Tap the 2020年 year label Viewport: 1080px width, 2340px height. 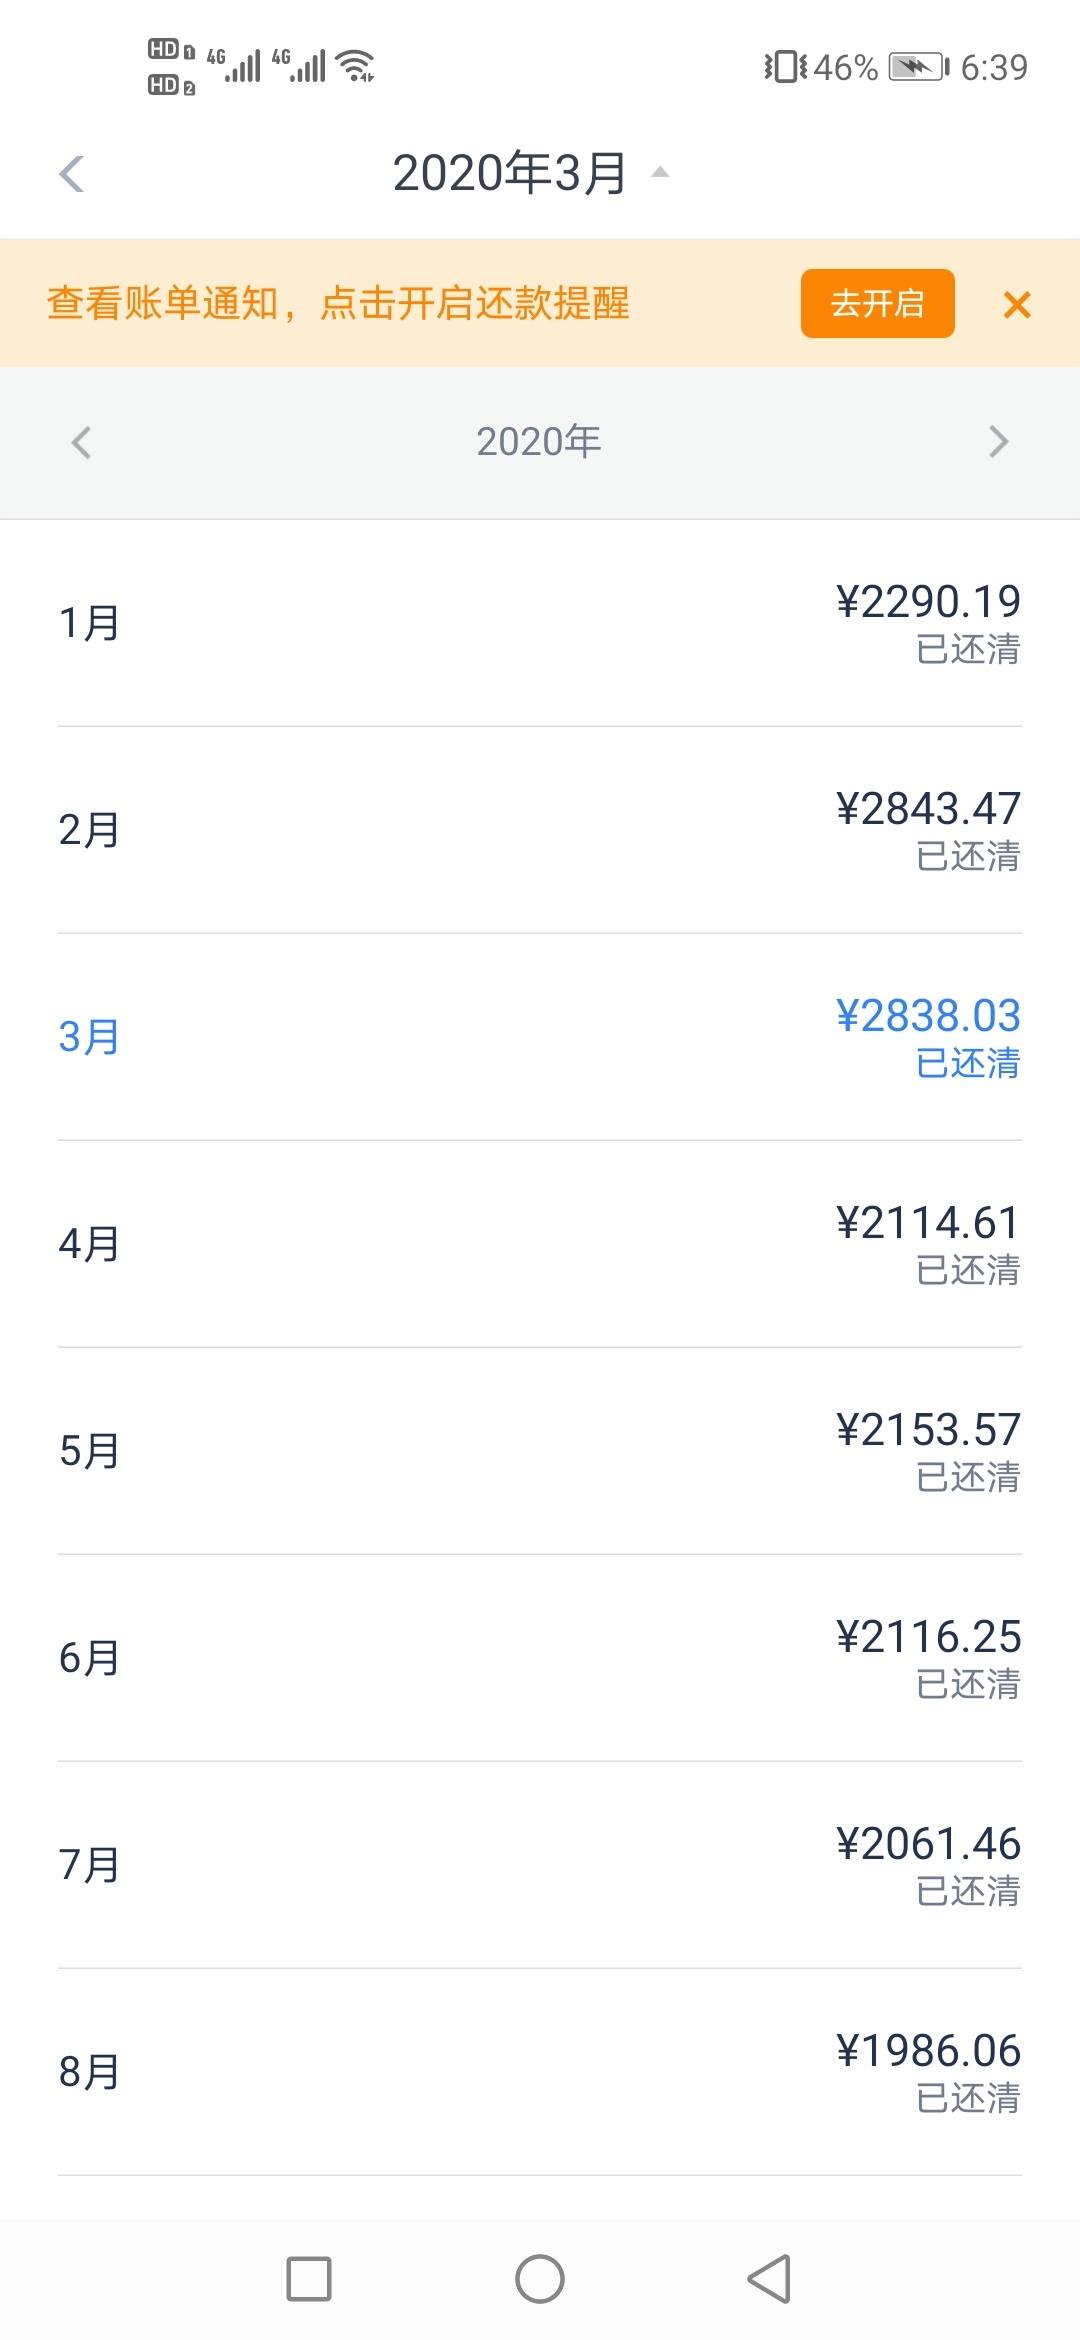[x=539, y=441]
